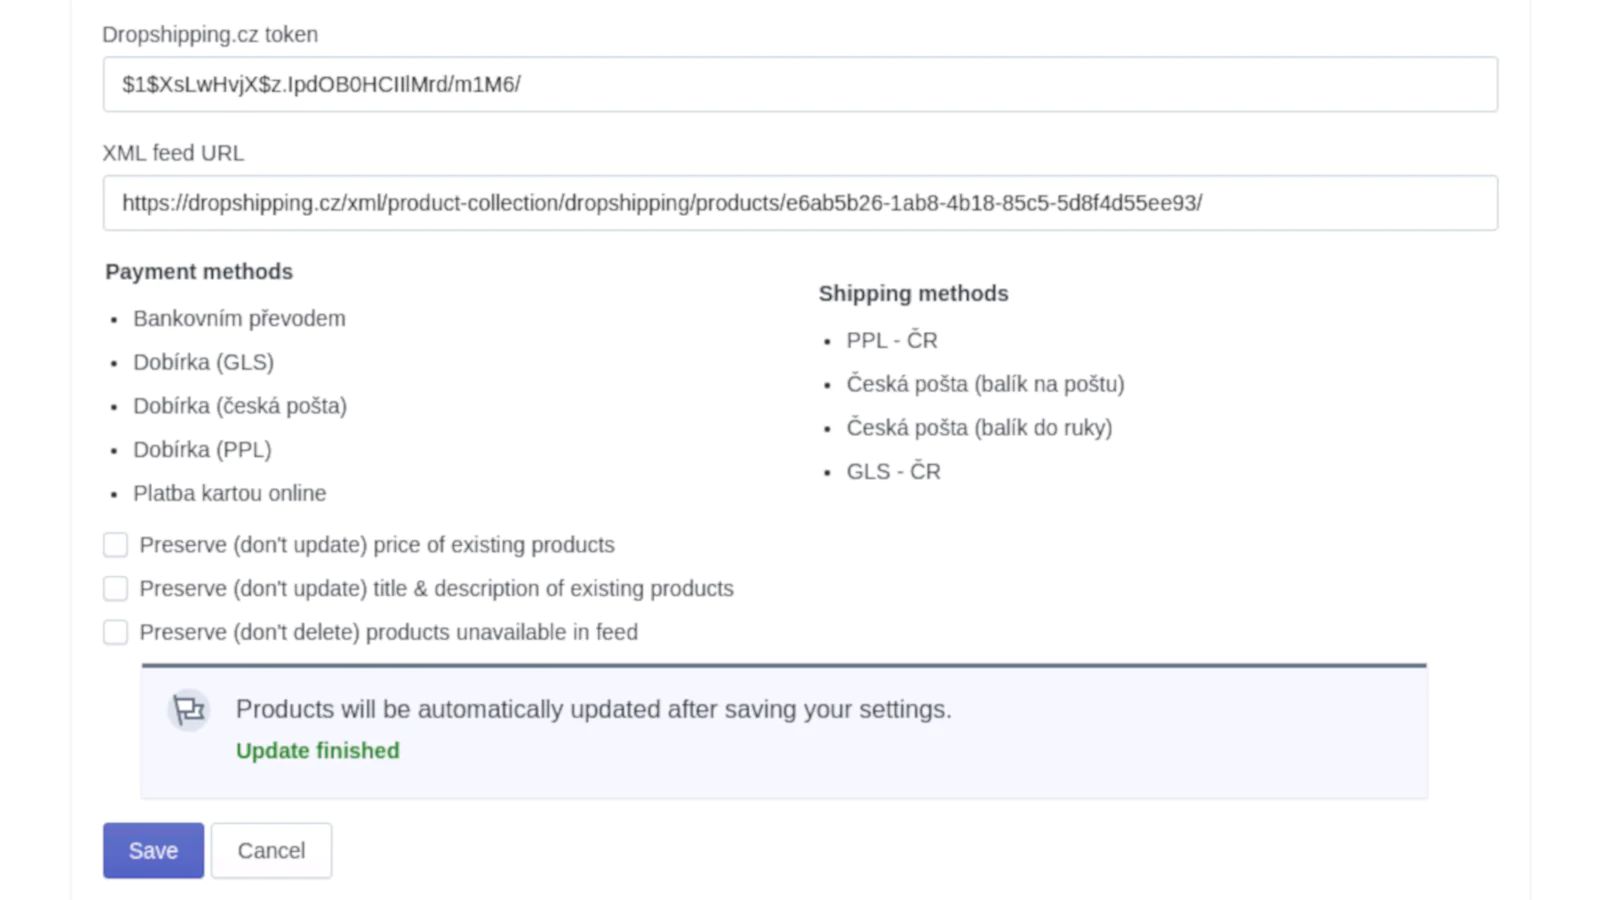Click the flag icon in update banner
This screenshot has height=900, width=1600.
click(188, 710)
